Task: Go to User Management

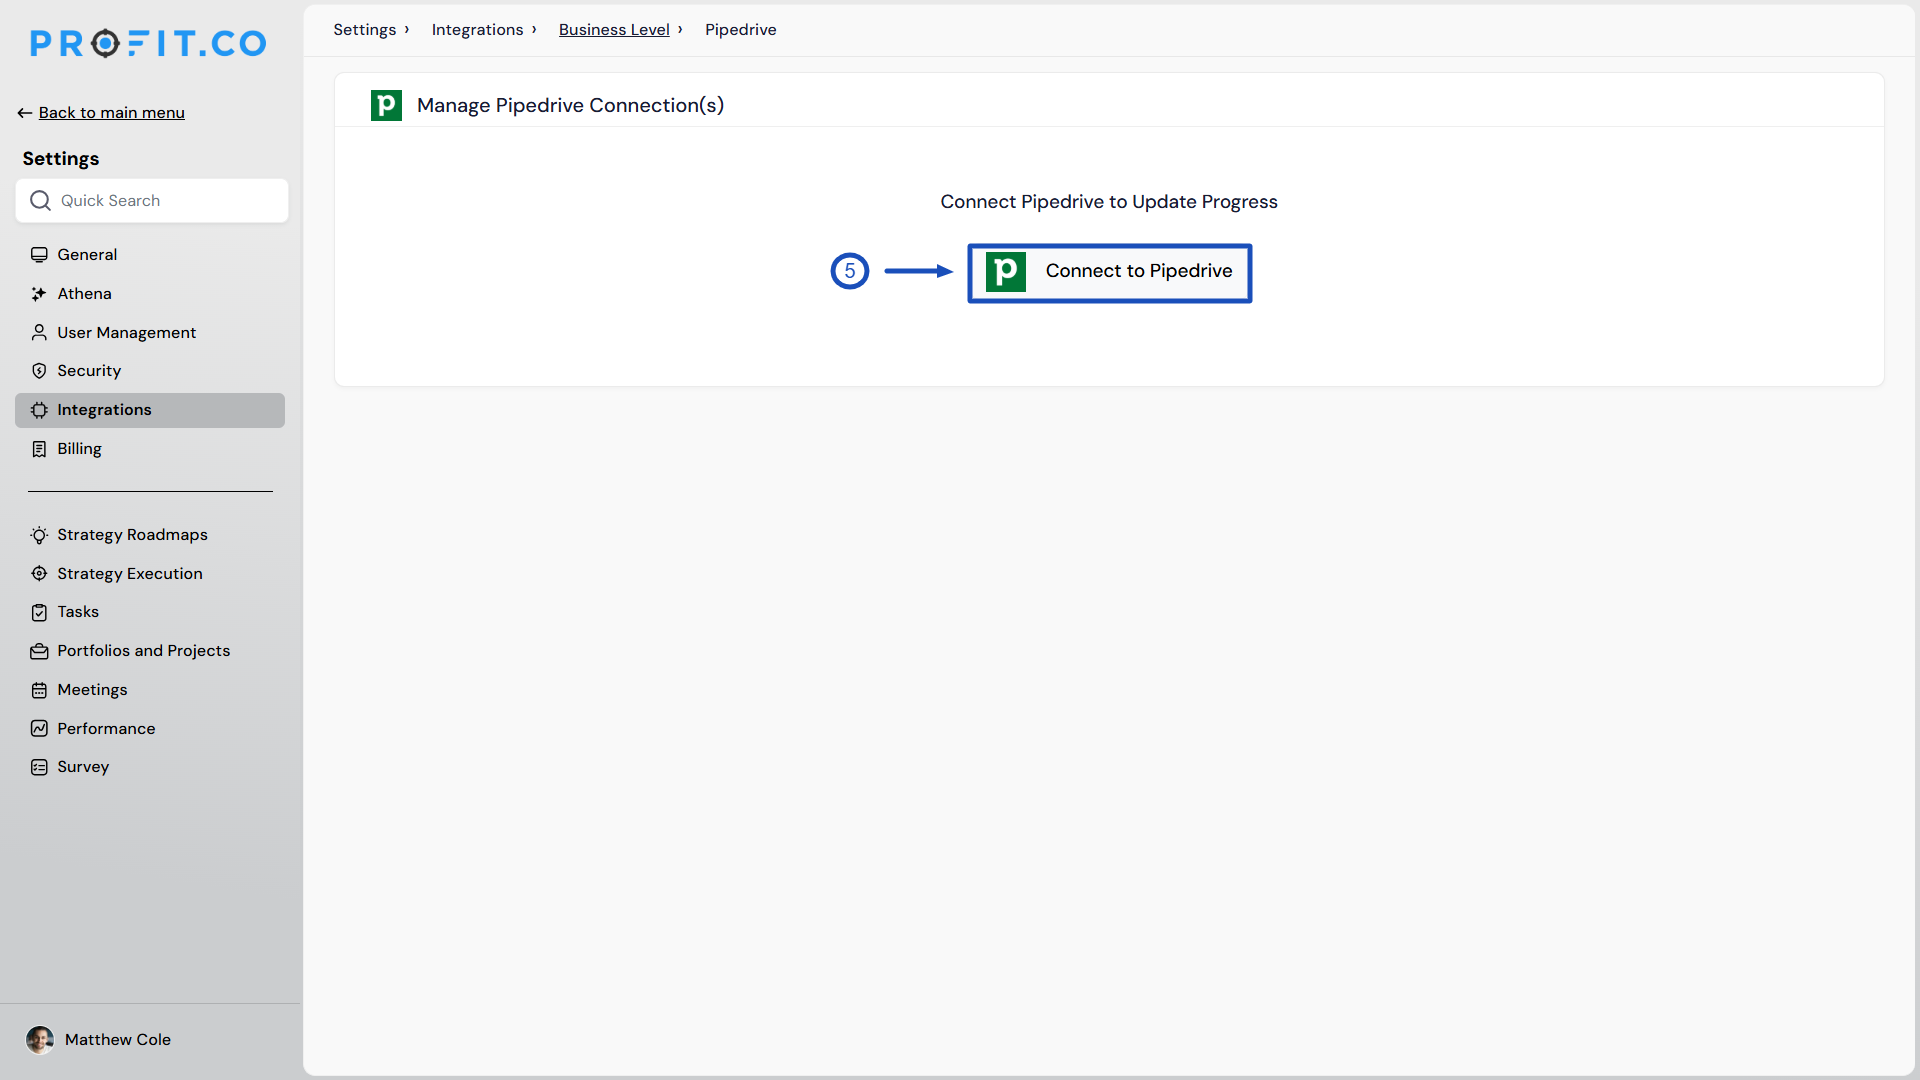Action: (150, 333)
